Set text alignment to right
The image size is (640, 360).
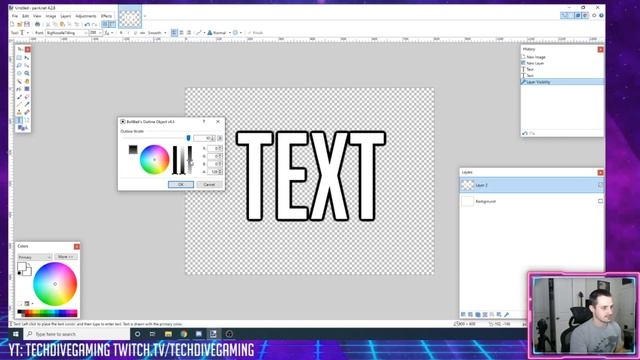[x=189, y=33]
